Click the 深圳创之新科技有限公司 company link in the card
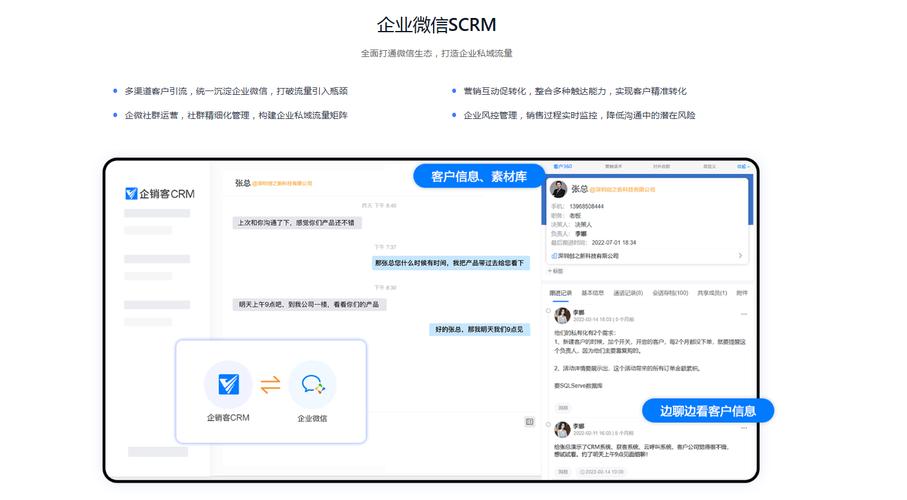The image size is (907, 500). [x=588, y=256]
